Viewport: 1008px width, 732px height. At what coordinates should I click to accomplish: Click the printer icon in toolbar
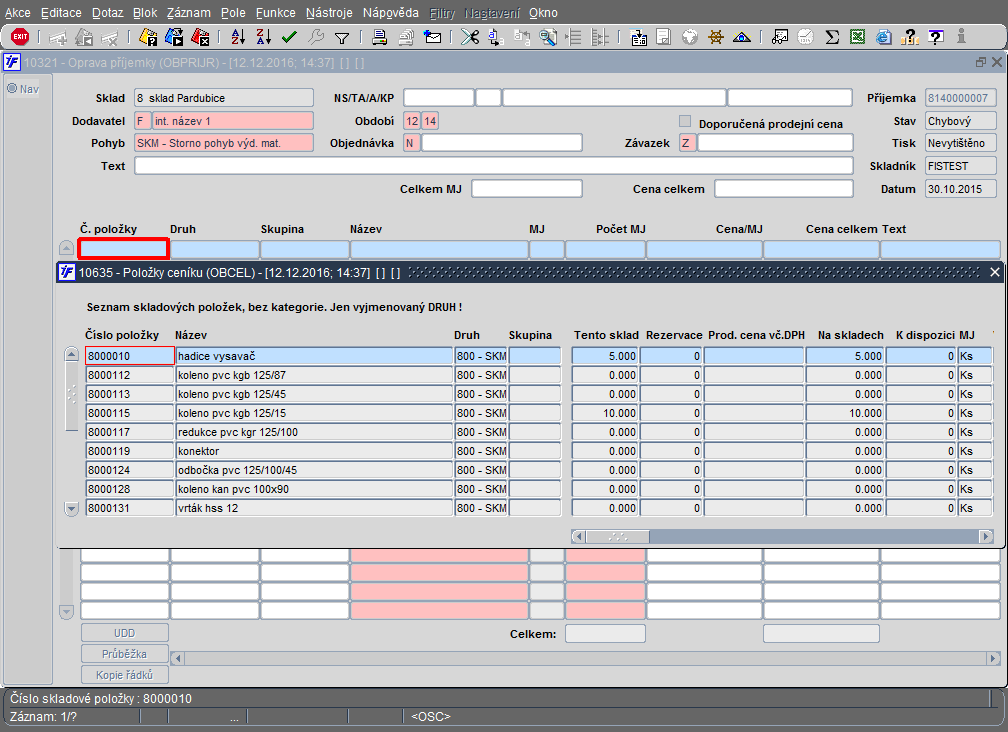[x=380, y=37]
